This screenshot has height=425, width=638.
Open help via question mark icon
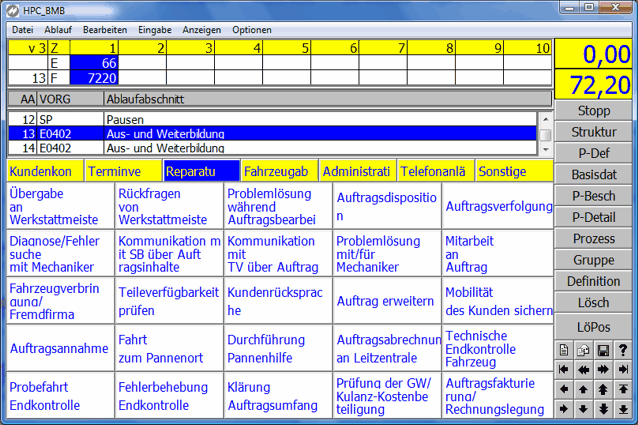[624, 349]
